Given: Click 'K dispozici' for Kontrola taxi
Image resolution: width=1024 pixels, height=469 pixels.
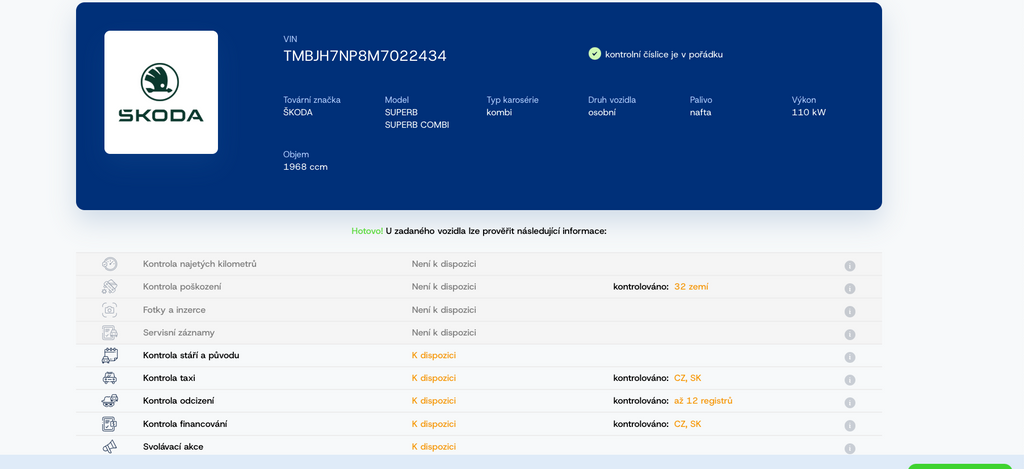Looking at the screenshot, I should [x=434, y=378].
